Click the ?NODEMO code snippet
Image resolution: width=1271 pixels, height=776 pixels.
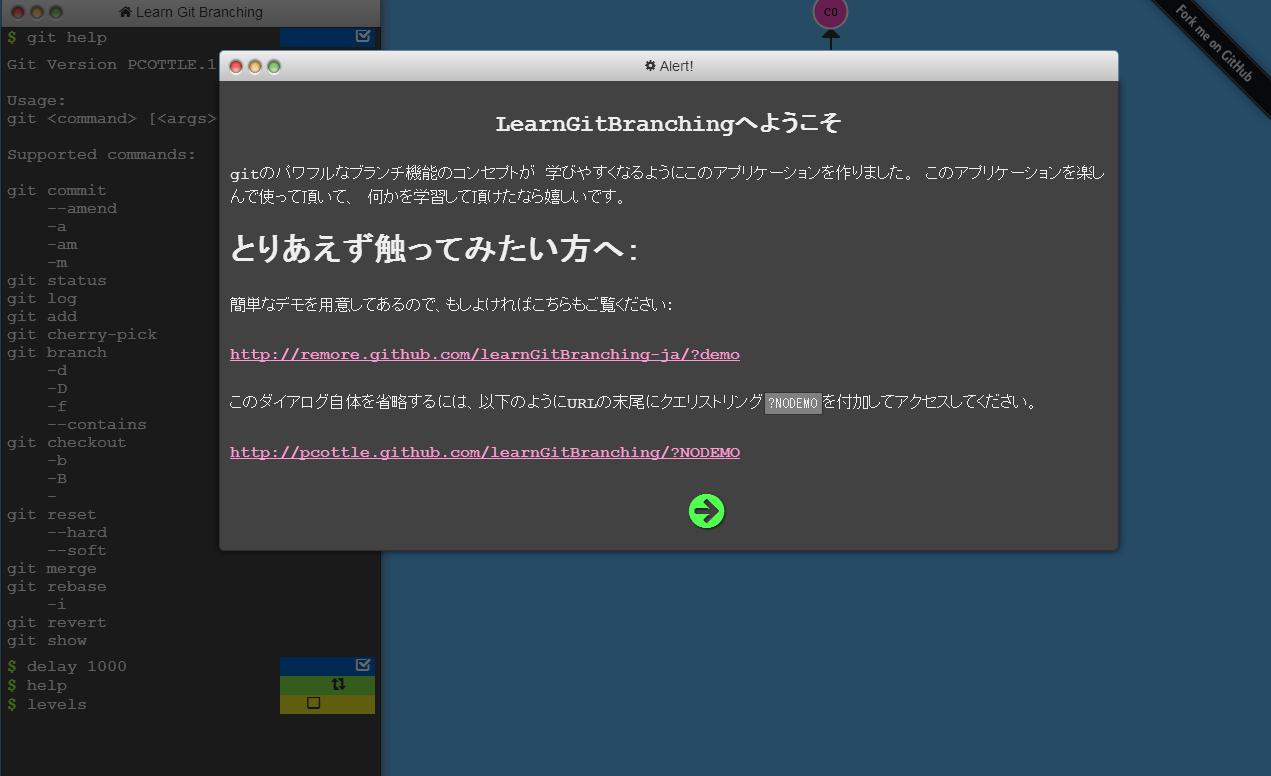(x=792, y=403)
